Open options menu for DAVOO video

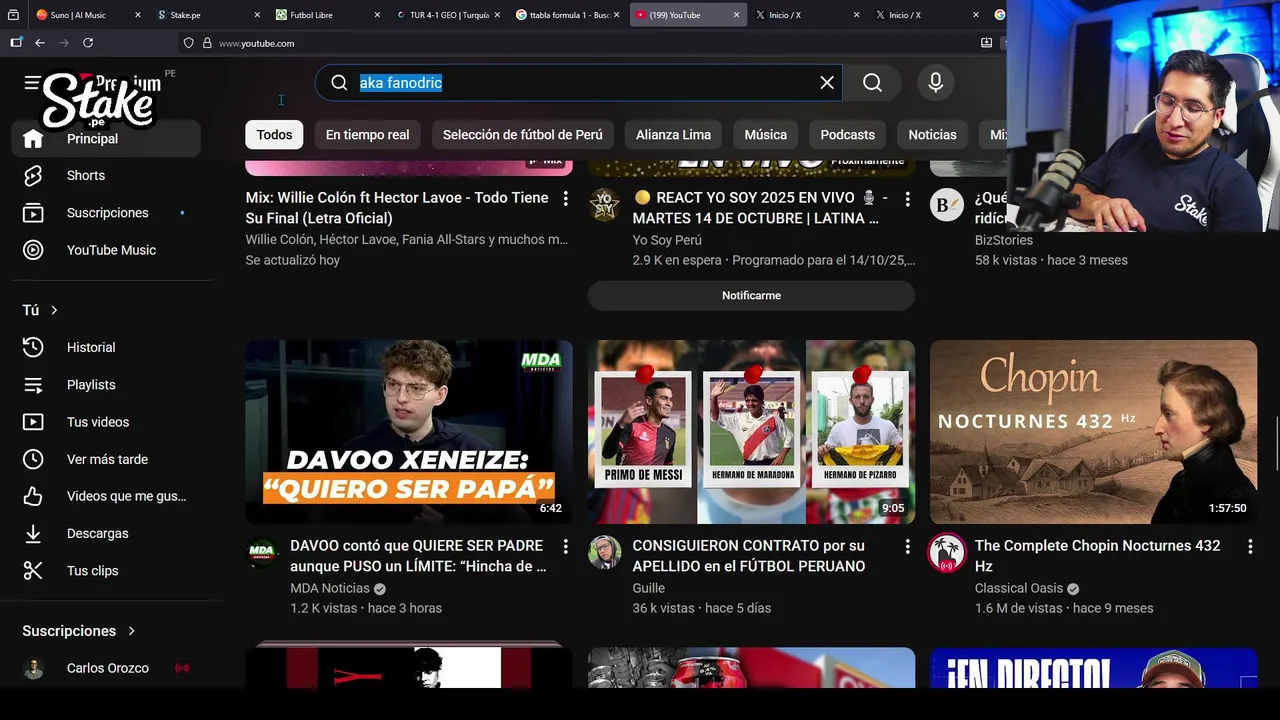point(565,547)
